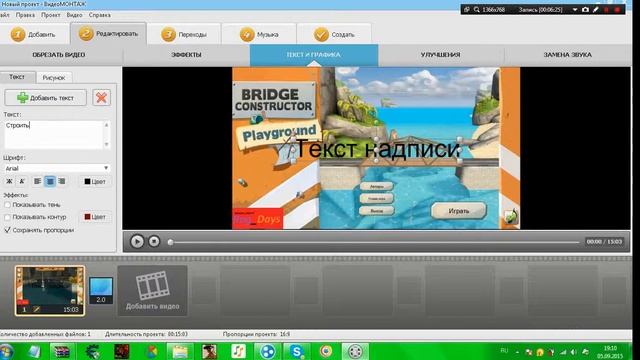Click the recorder pencil draw icon
Viewport: 640px width, 360px height.
coord(596,9)
